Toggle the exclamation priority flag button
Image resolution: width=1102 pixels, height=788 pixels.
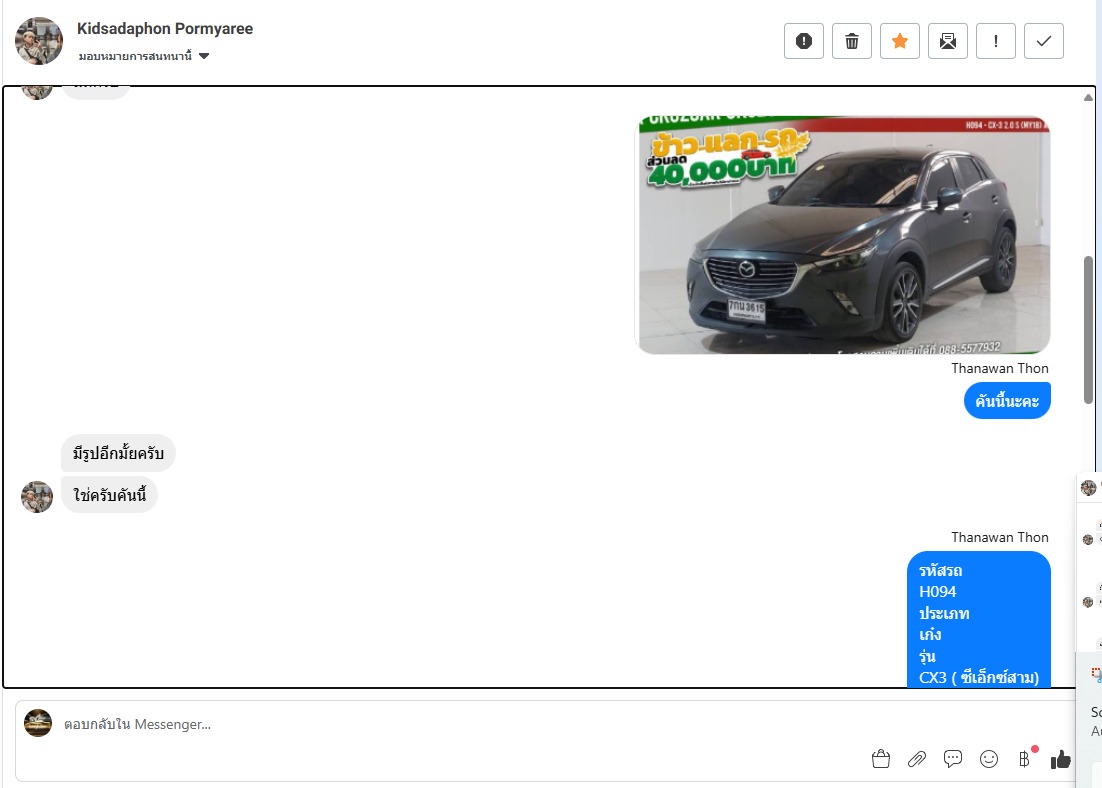(996, 41)
